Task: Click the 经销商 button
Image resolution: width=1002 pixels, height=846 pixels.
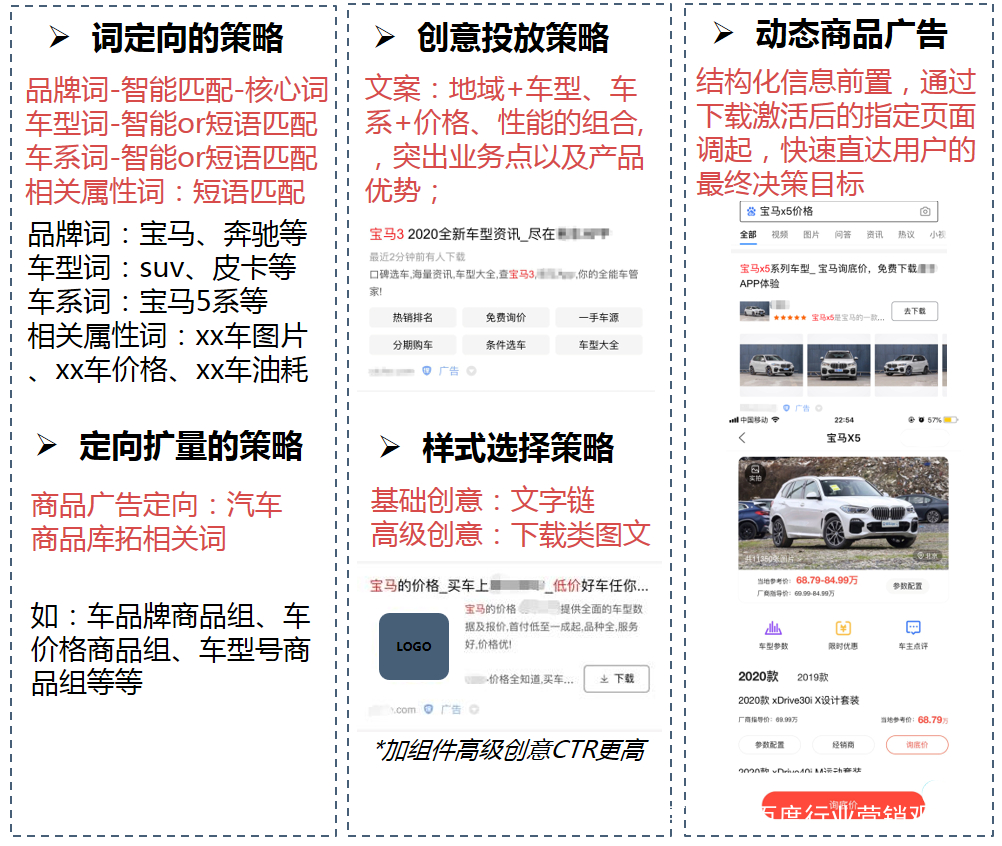Action: (x=843, y=745)
